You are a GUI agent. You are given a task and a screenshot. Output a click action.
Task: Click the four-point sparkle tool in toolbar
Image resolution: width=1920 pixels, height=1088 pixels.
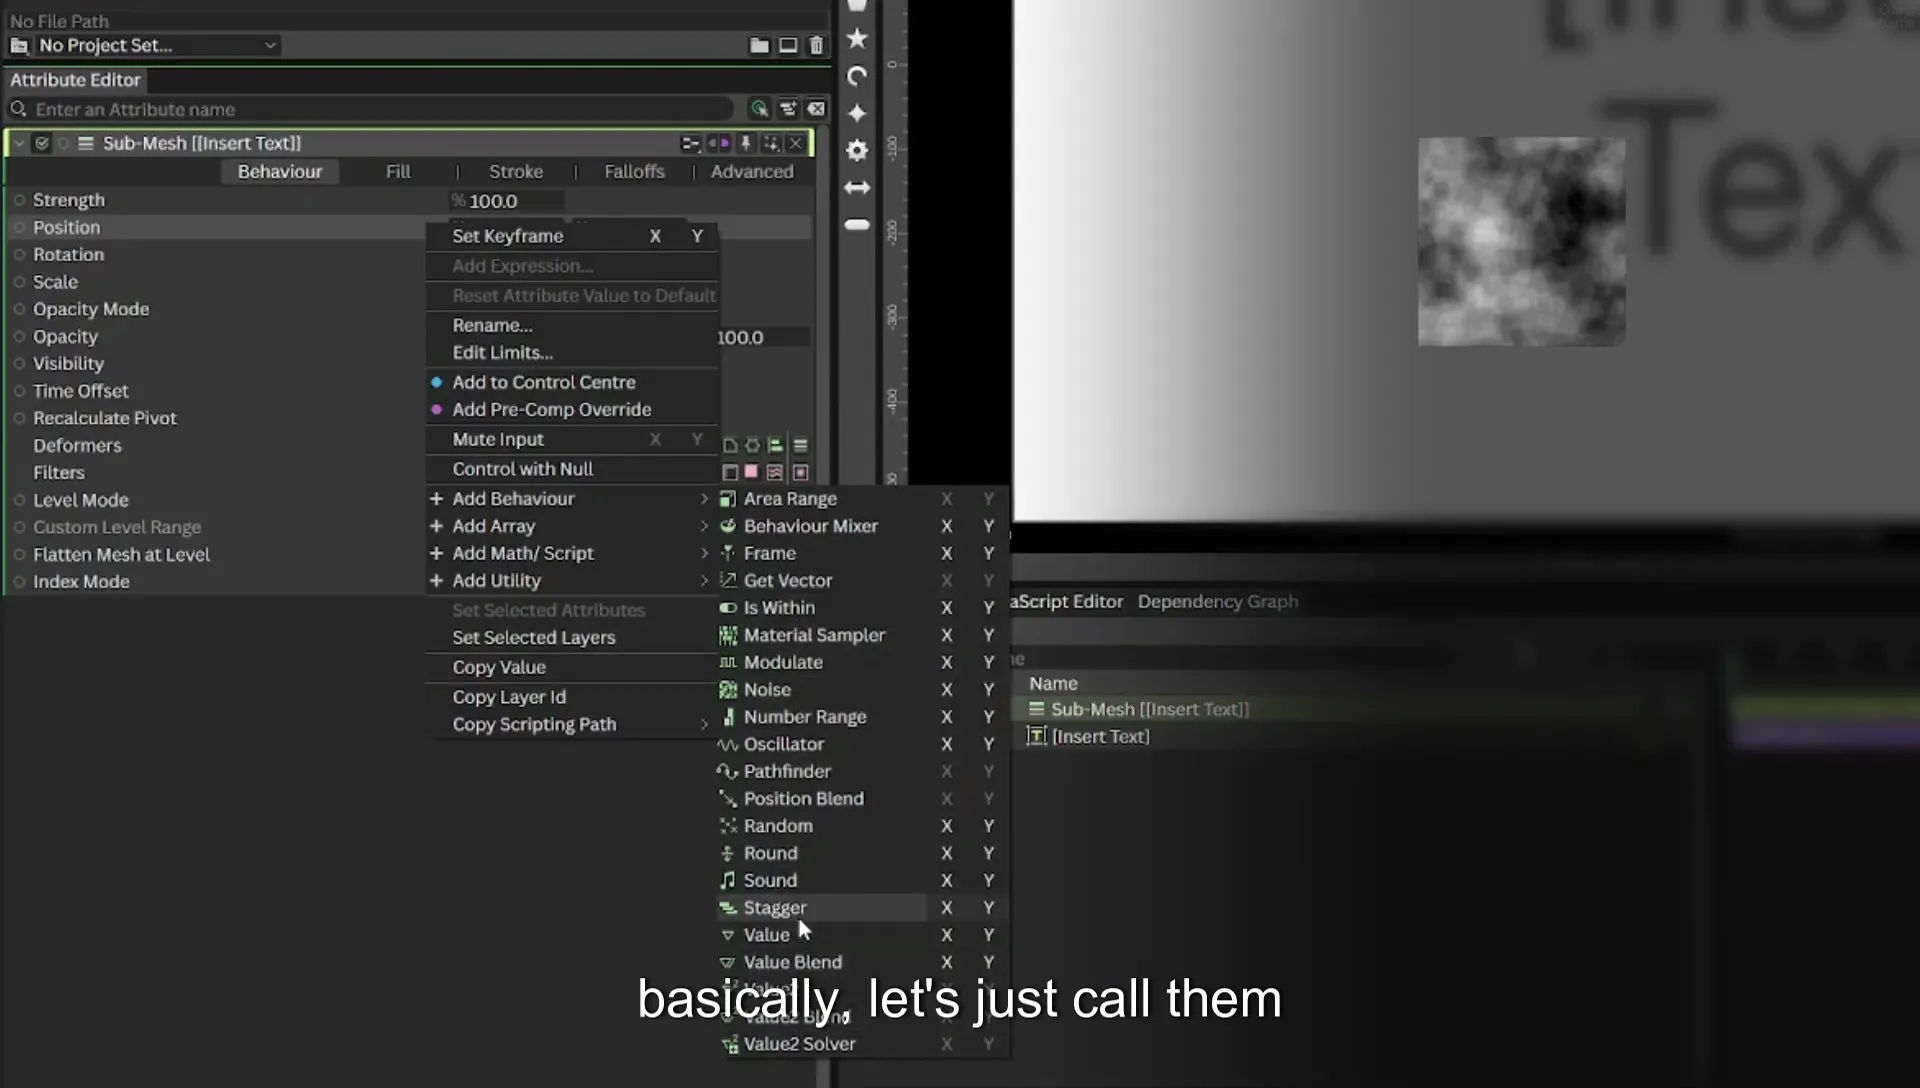click(x=857, y=113)
